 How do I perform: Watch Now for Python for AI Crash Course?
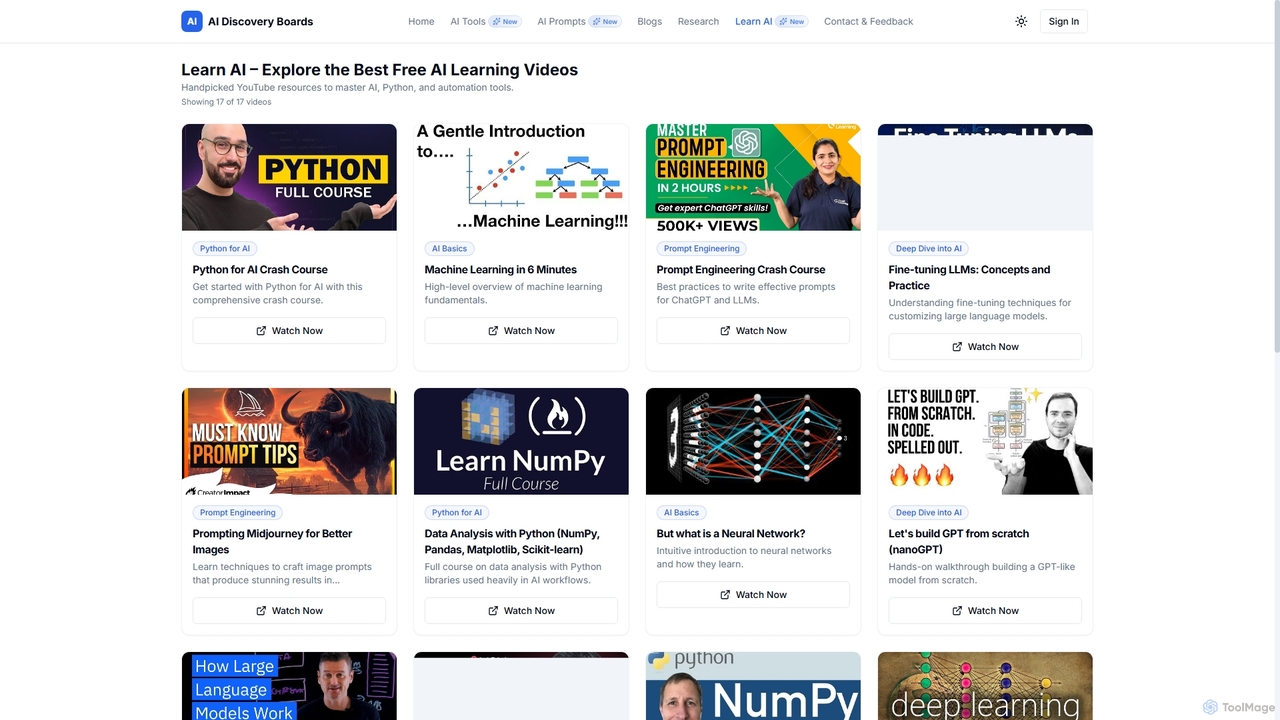[289, 330]
